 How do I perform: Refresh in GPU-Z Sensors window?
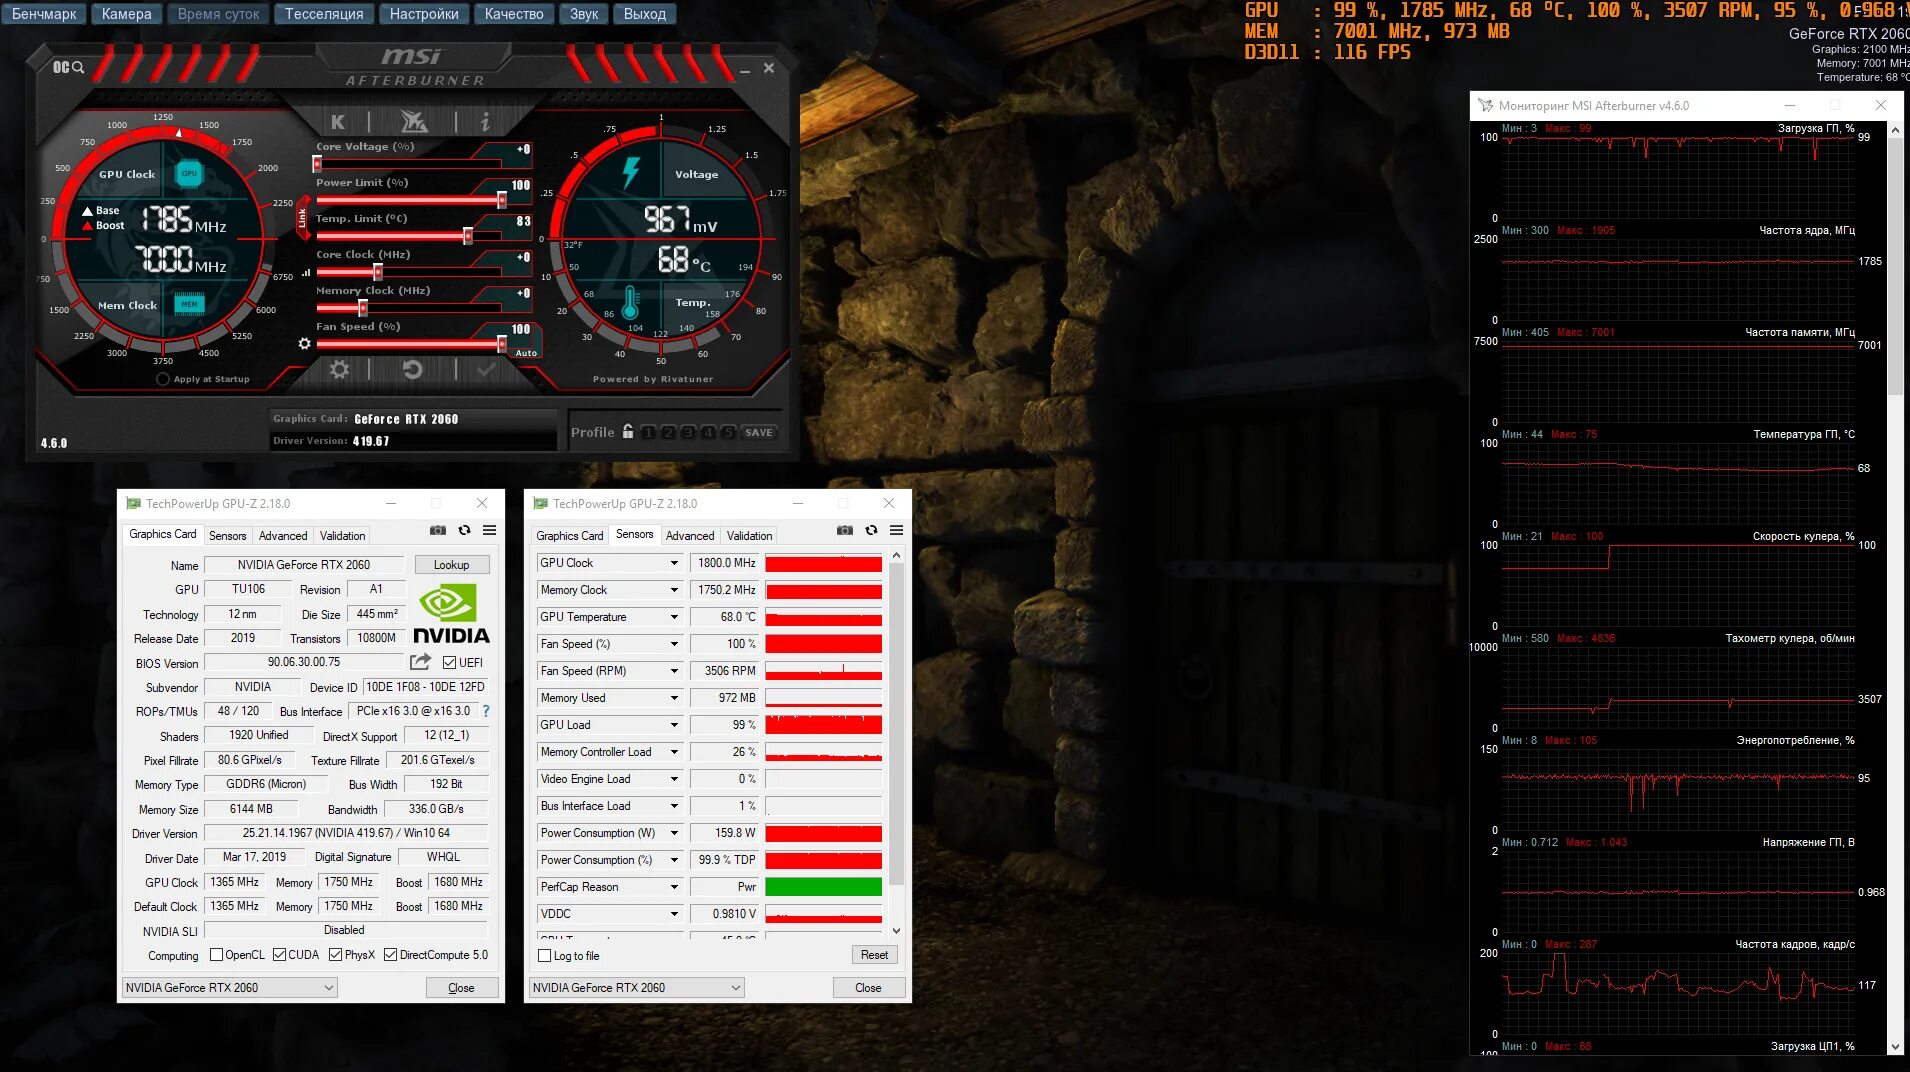coord(871,531)
